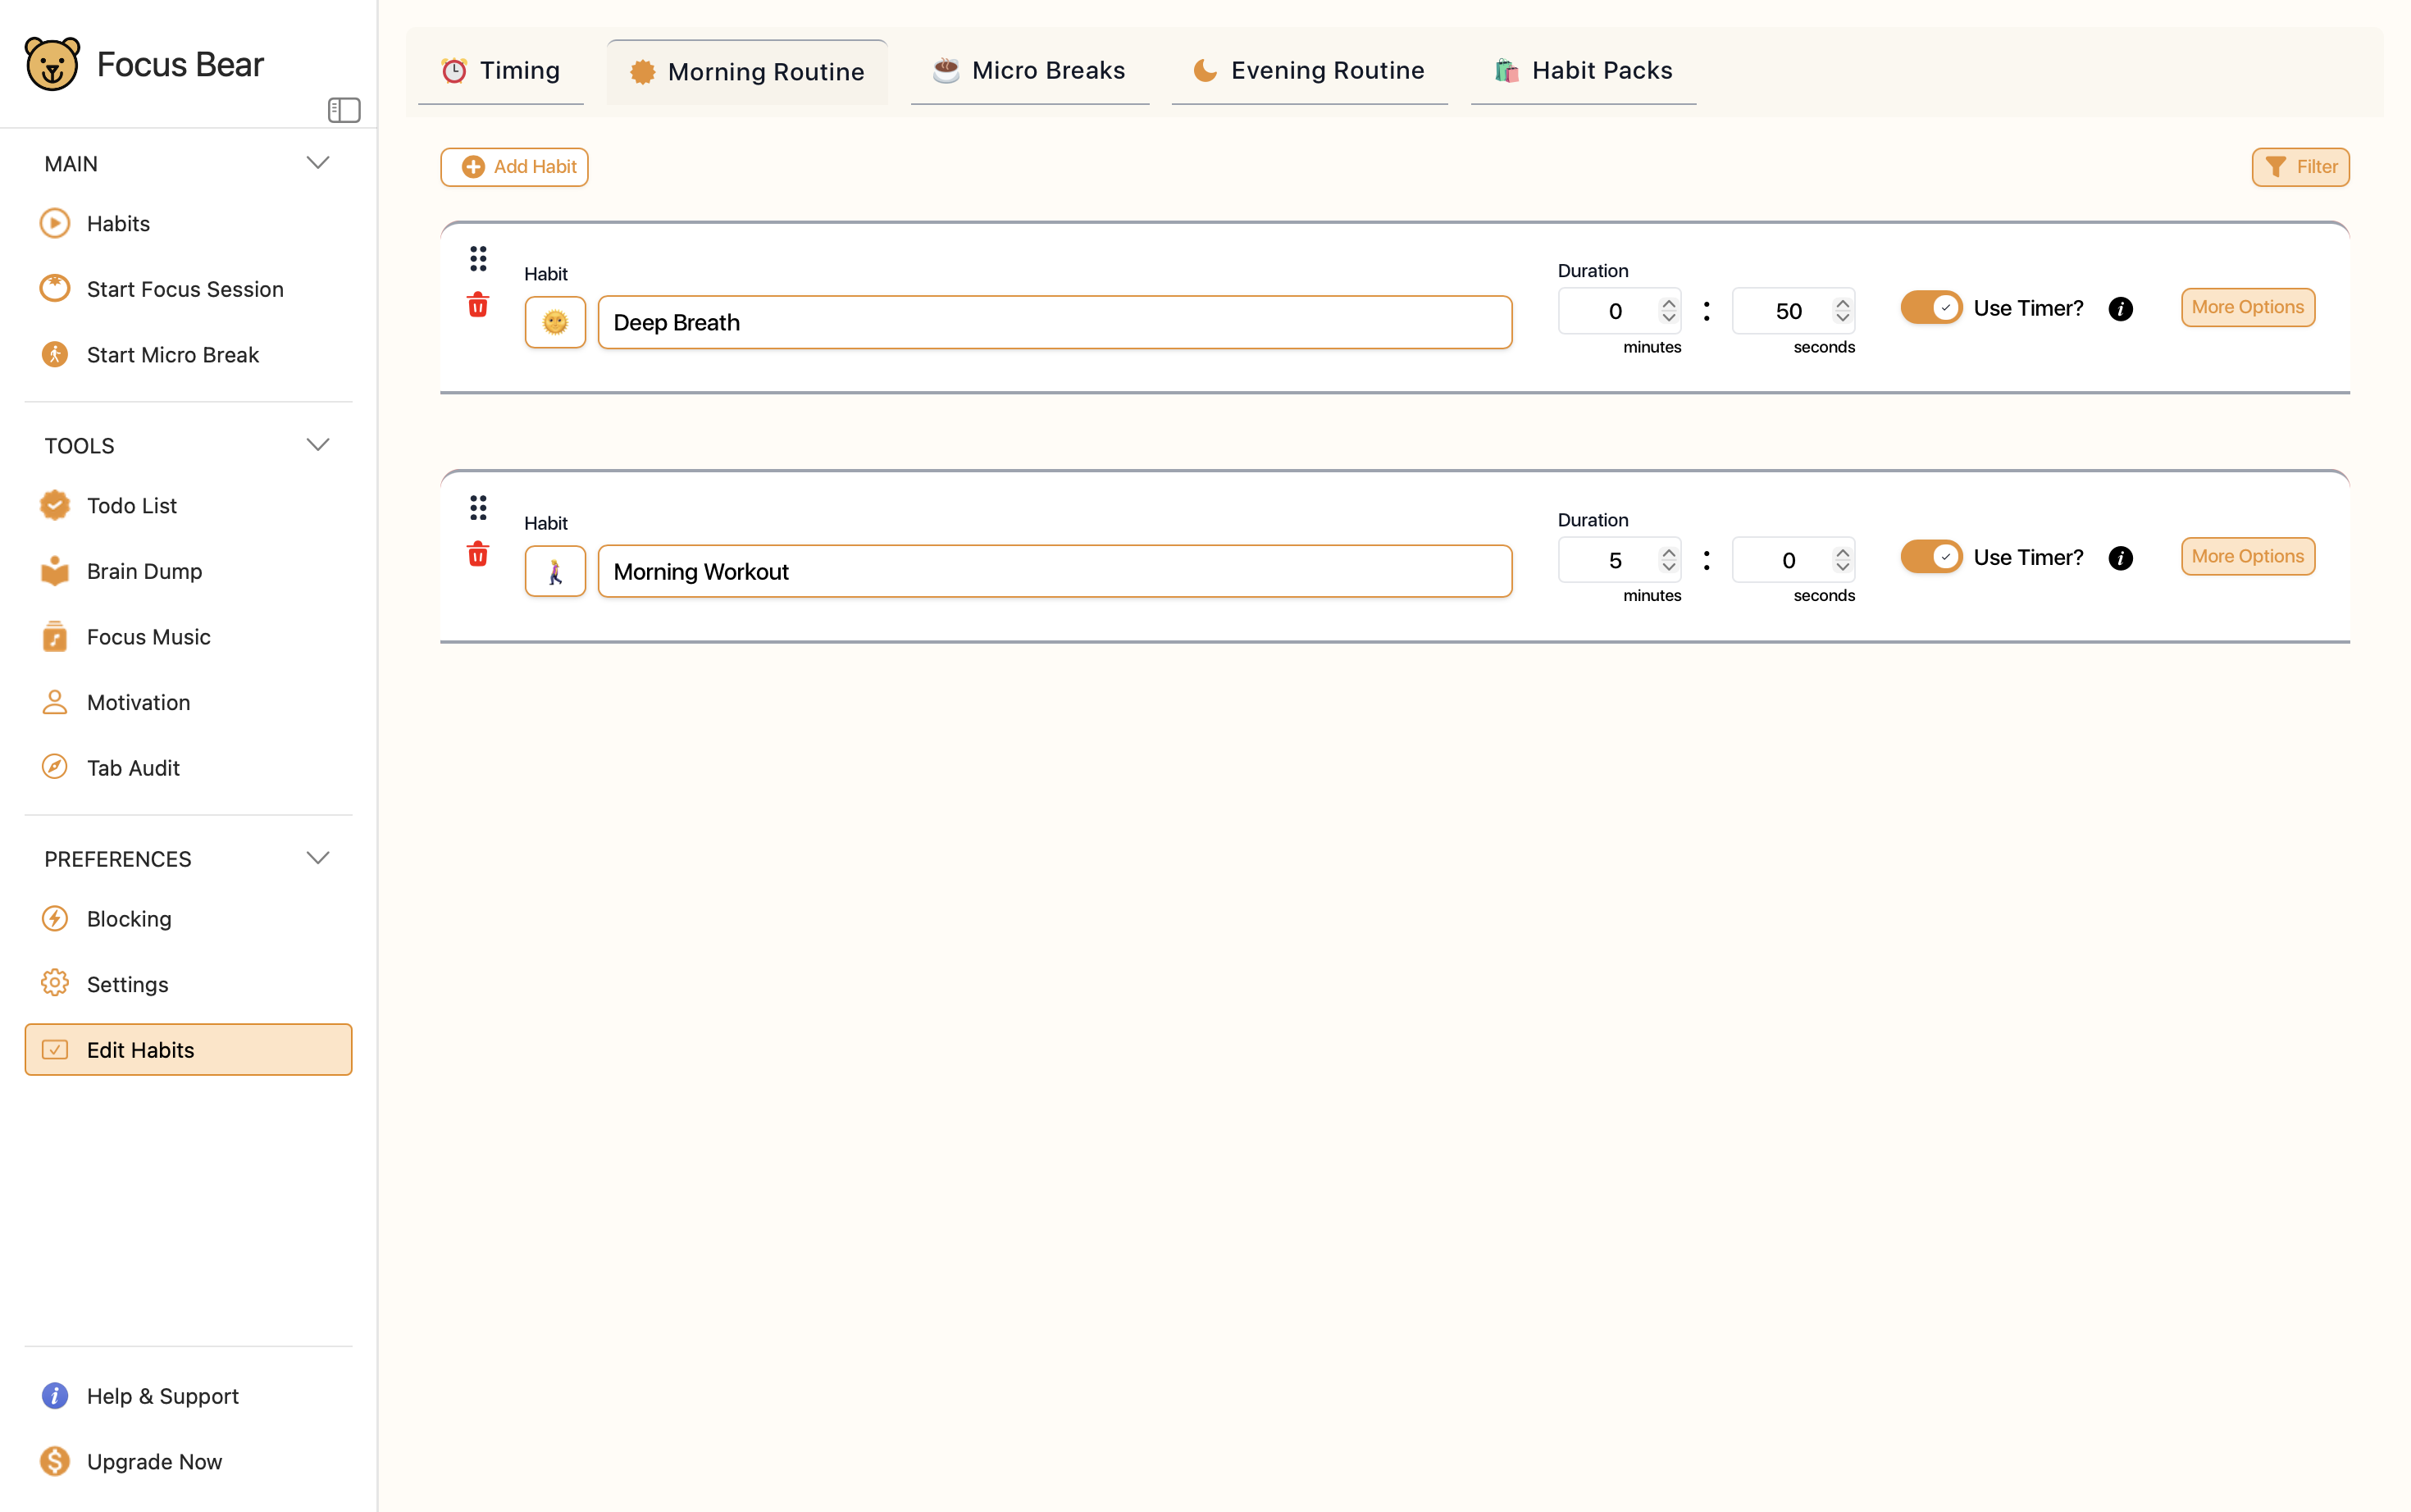Turn off Use Timer for Morning Workout
2411x1512 pixels.
[1931, 557]
